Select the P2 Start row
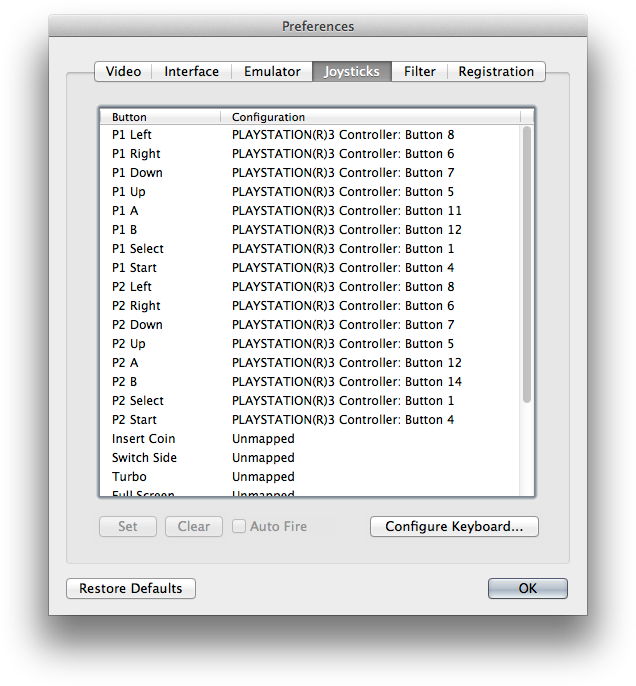 [x=310, y=420]
